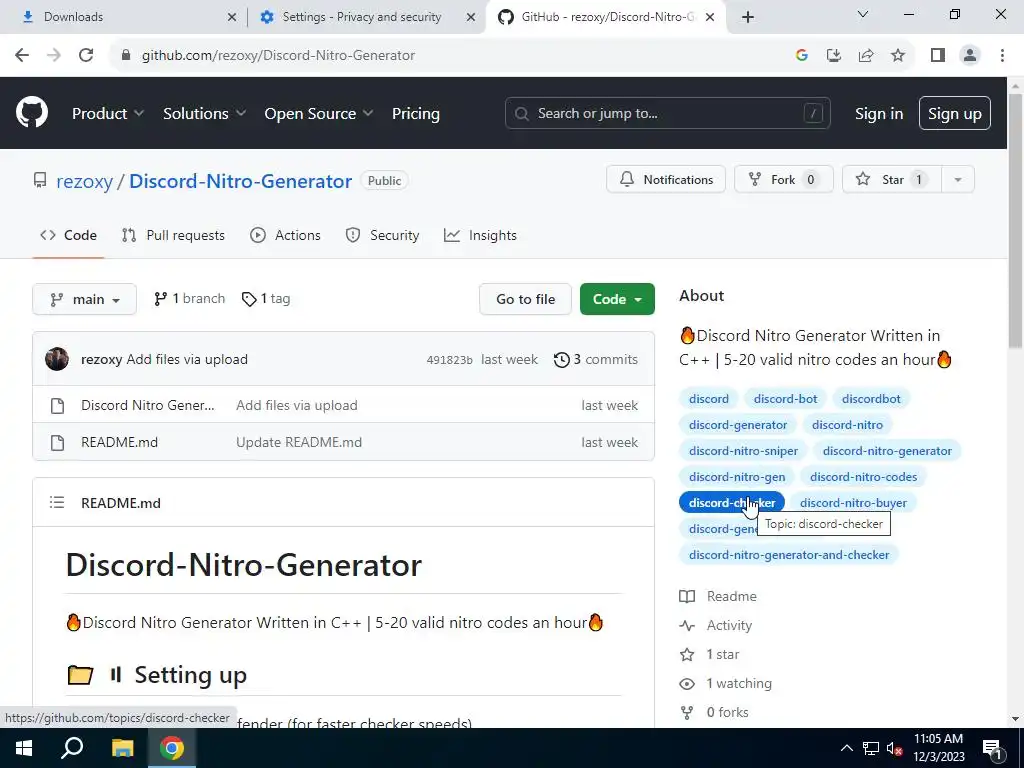The width and height of the screenshot is (1024, 768).
Task: Expand the Star list dropdown arrow
Action: (958, 180)
